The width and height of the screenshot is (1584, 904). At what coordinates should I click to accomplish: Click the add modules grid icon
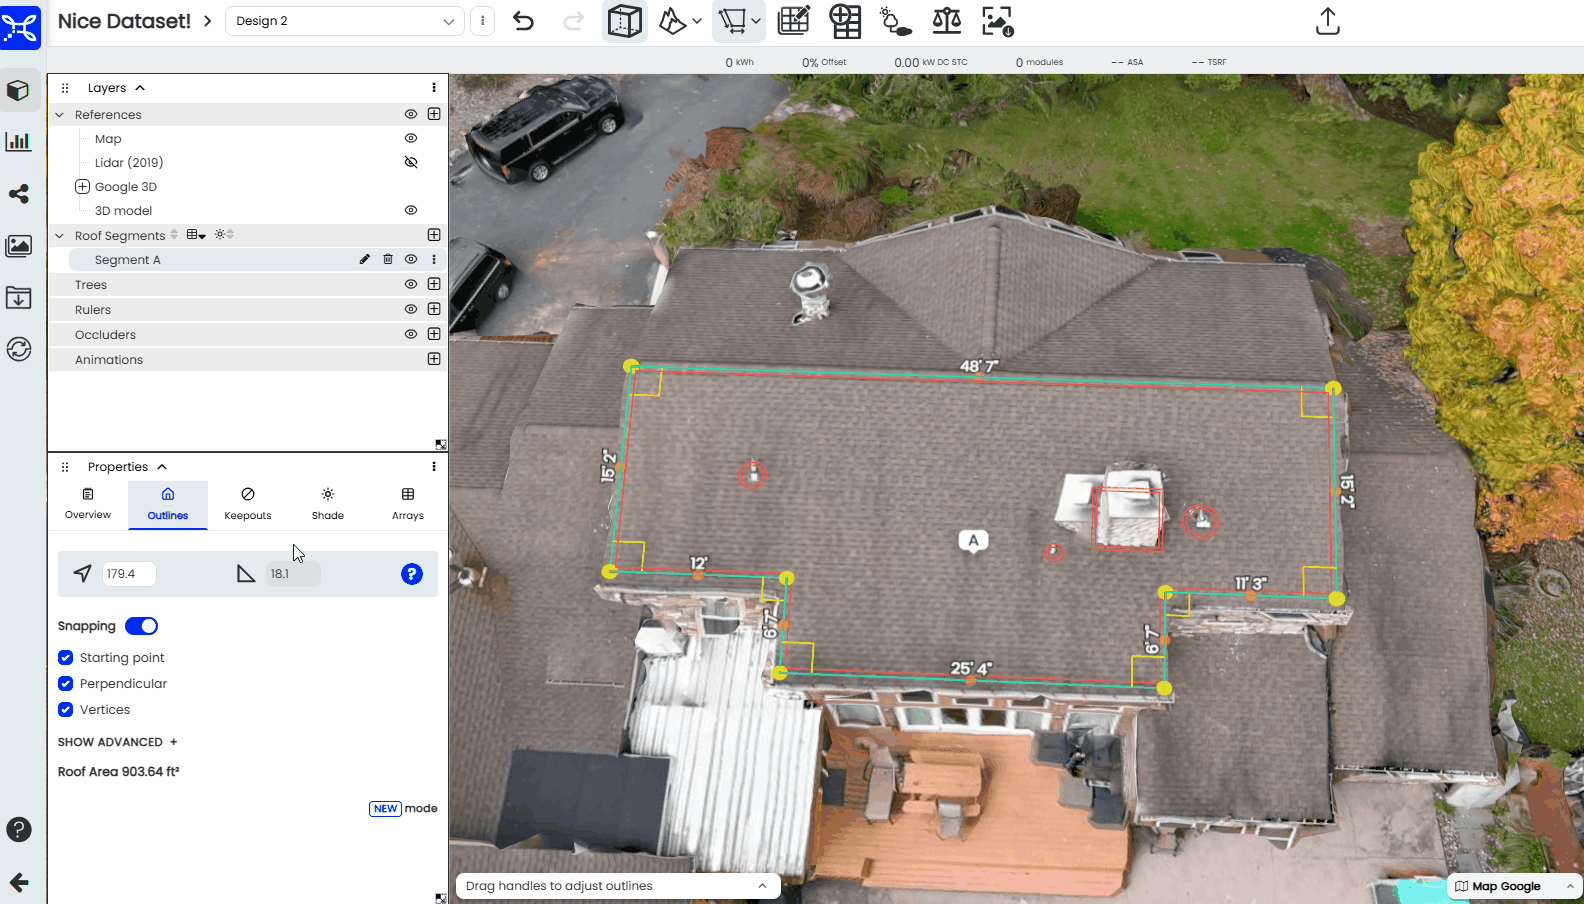point(845,21)
